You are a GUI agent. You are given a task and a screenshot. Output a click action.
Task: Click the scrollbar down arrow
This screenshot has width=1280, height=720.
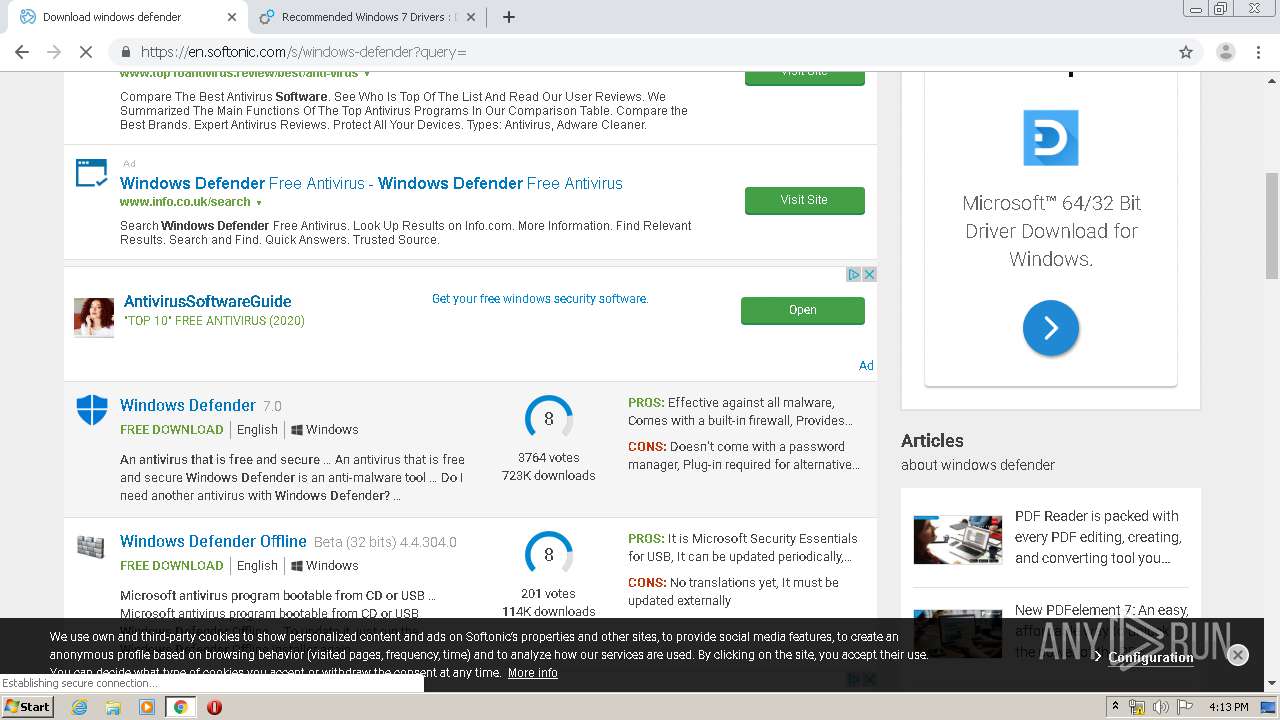click(1272, 683)
